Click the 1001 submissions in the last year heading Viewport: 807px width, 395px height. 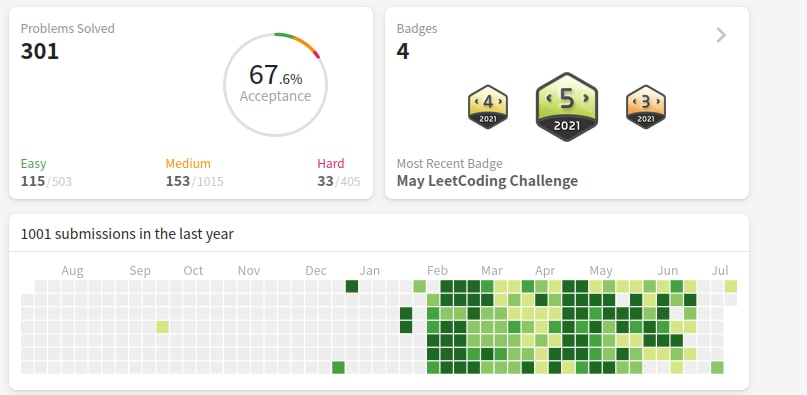click(127, 234)
